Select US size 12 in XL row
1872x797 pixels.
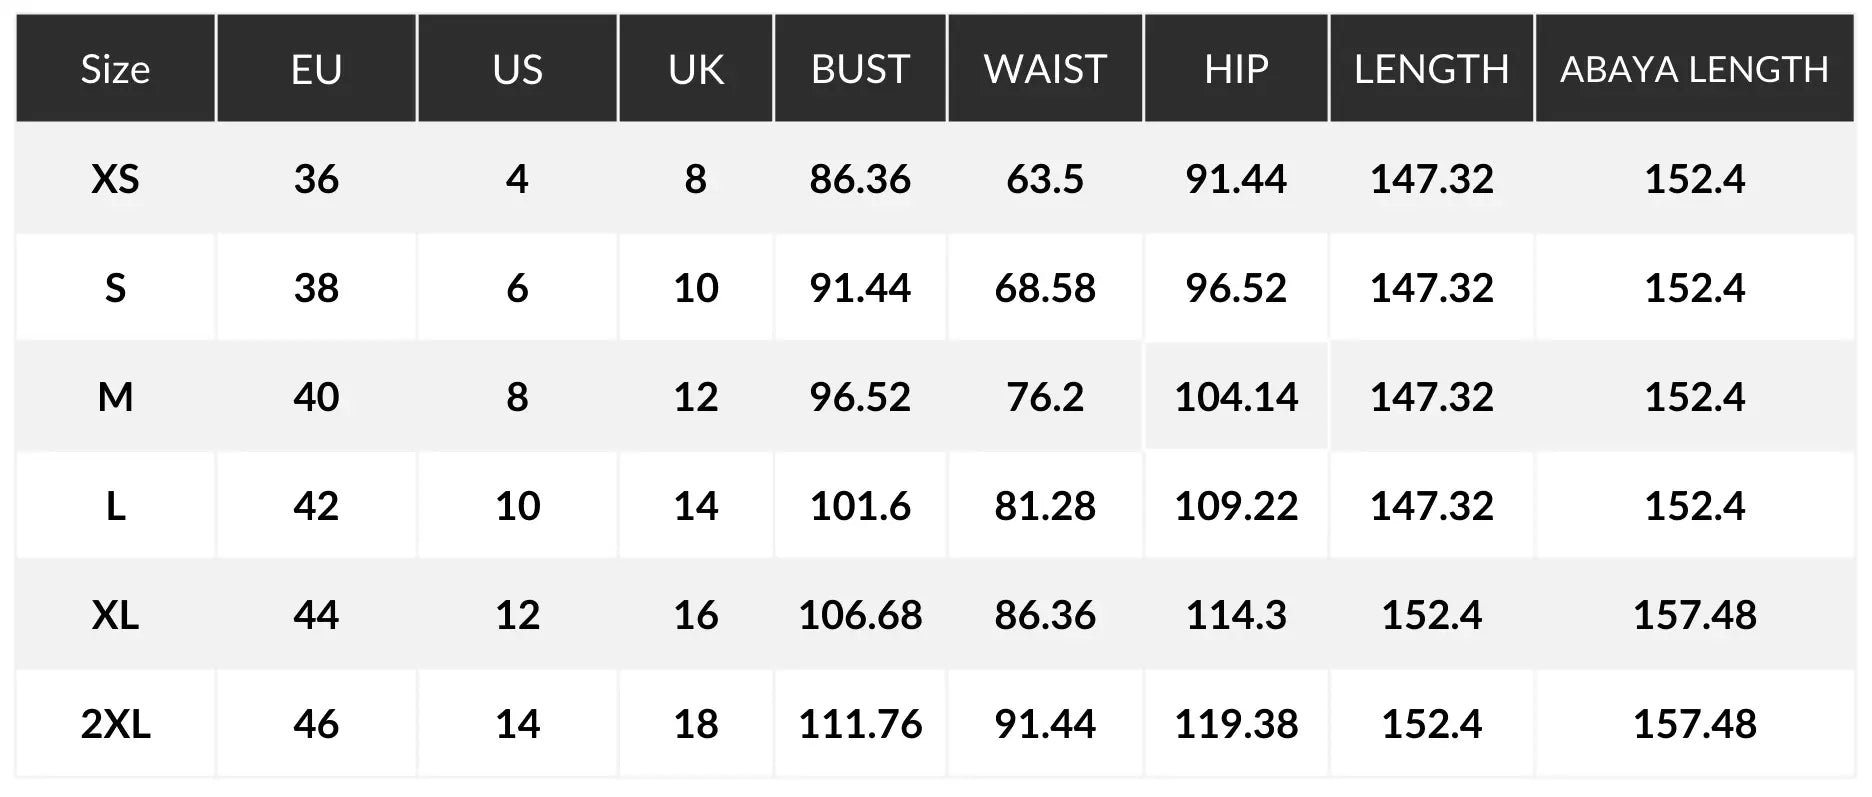(517, 615)
